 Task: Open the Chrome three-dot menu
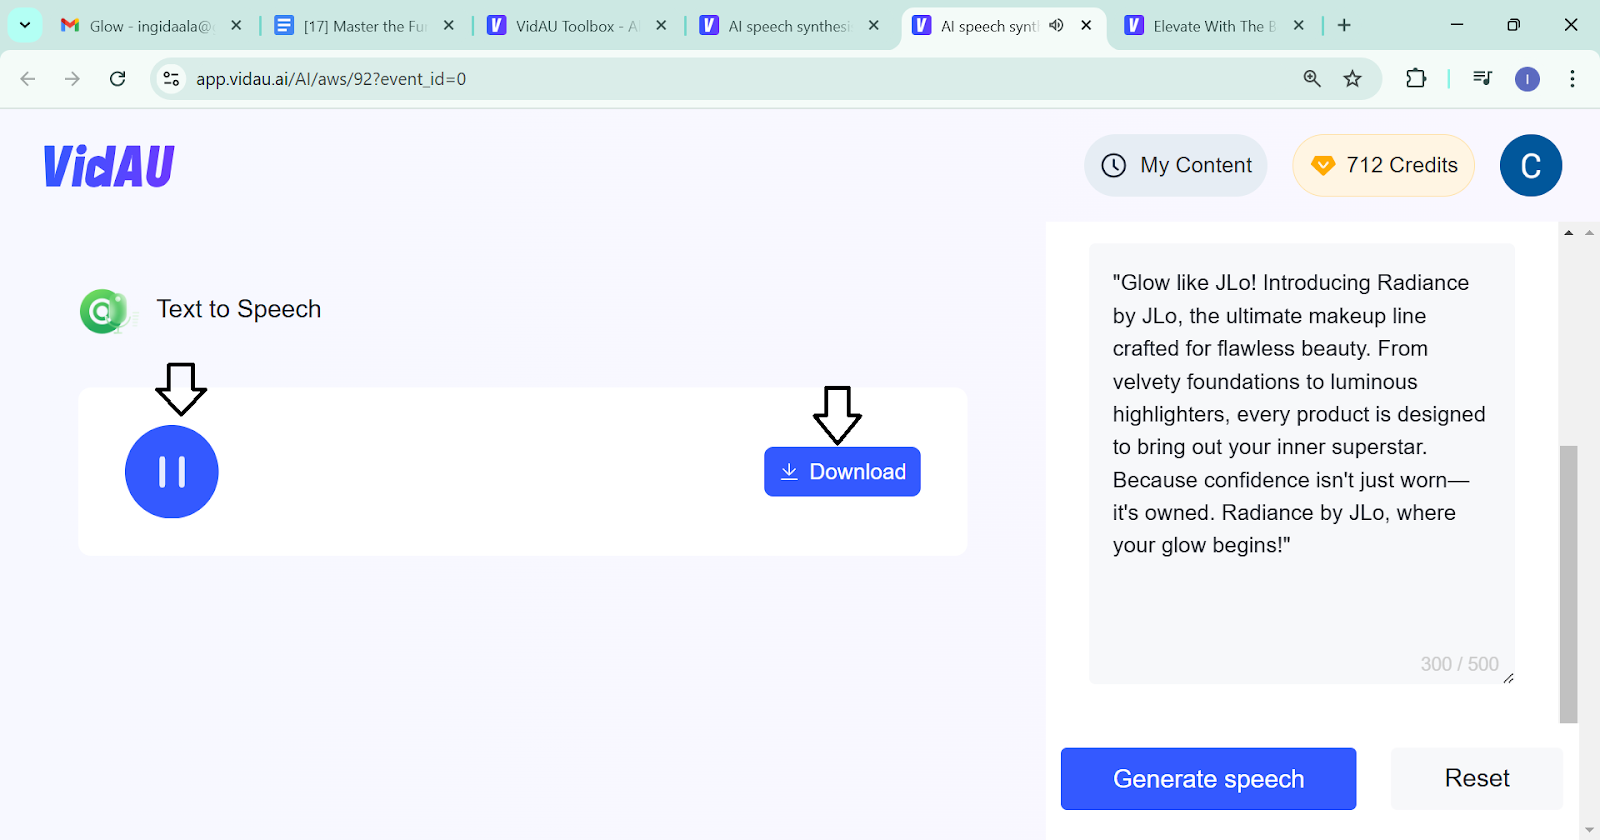tap(1572, 79)
